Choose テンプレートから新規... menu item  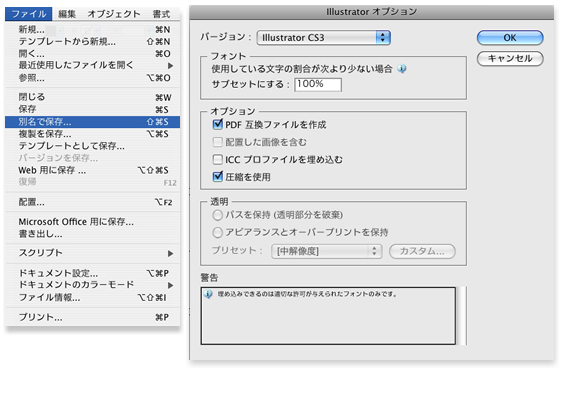[x=92, y=42]
